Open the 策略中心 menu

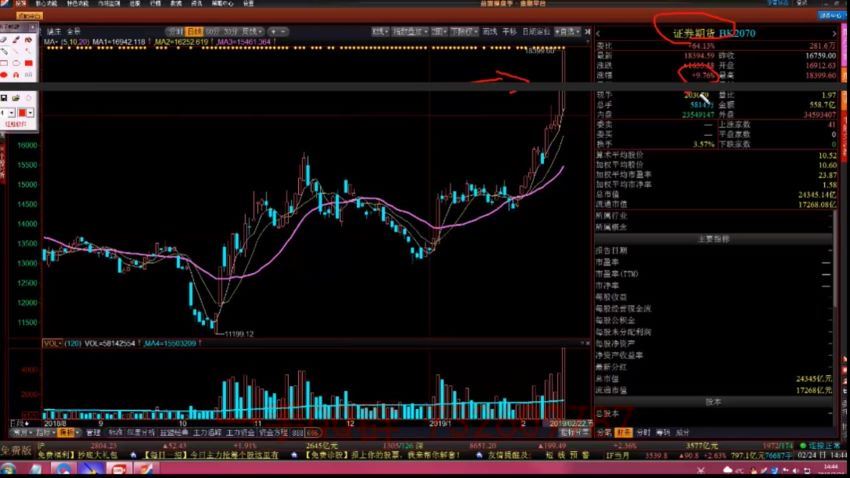[222, 3]
